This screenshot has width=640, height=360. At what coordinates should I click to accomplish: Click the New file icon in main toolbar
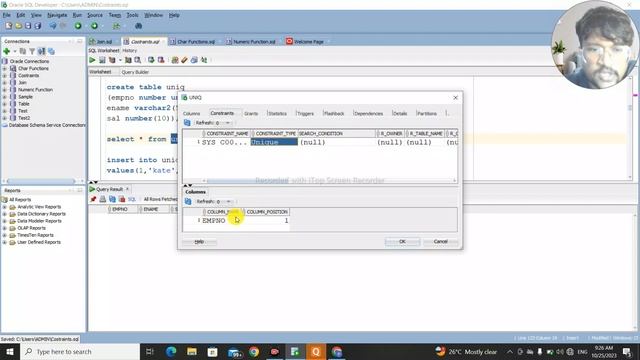(9, 26)
